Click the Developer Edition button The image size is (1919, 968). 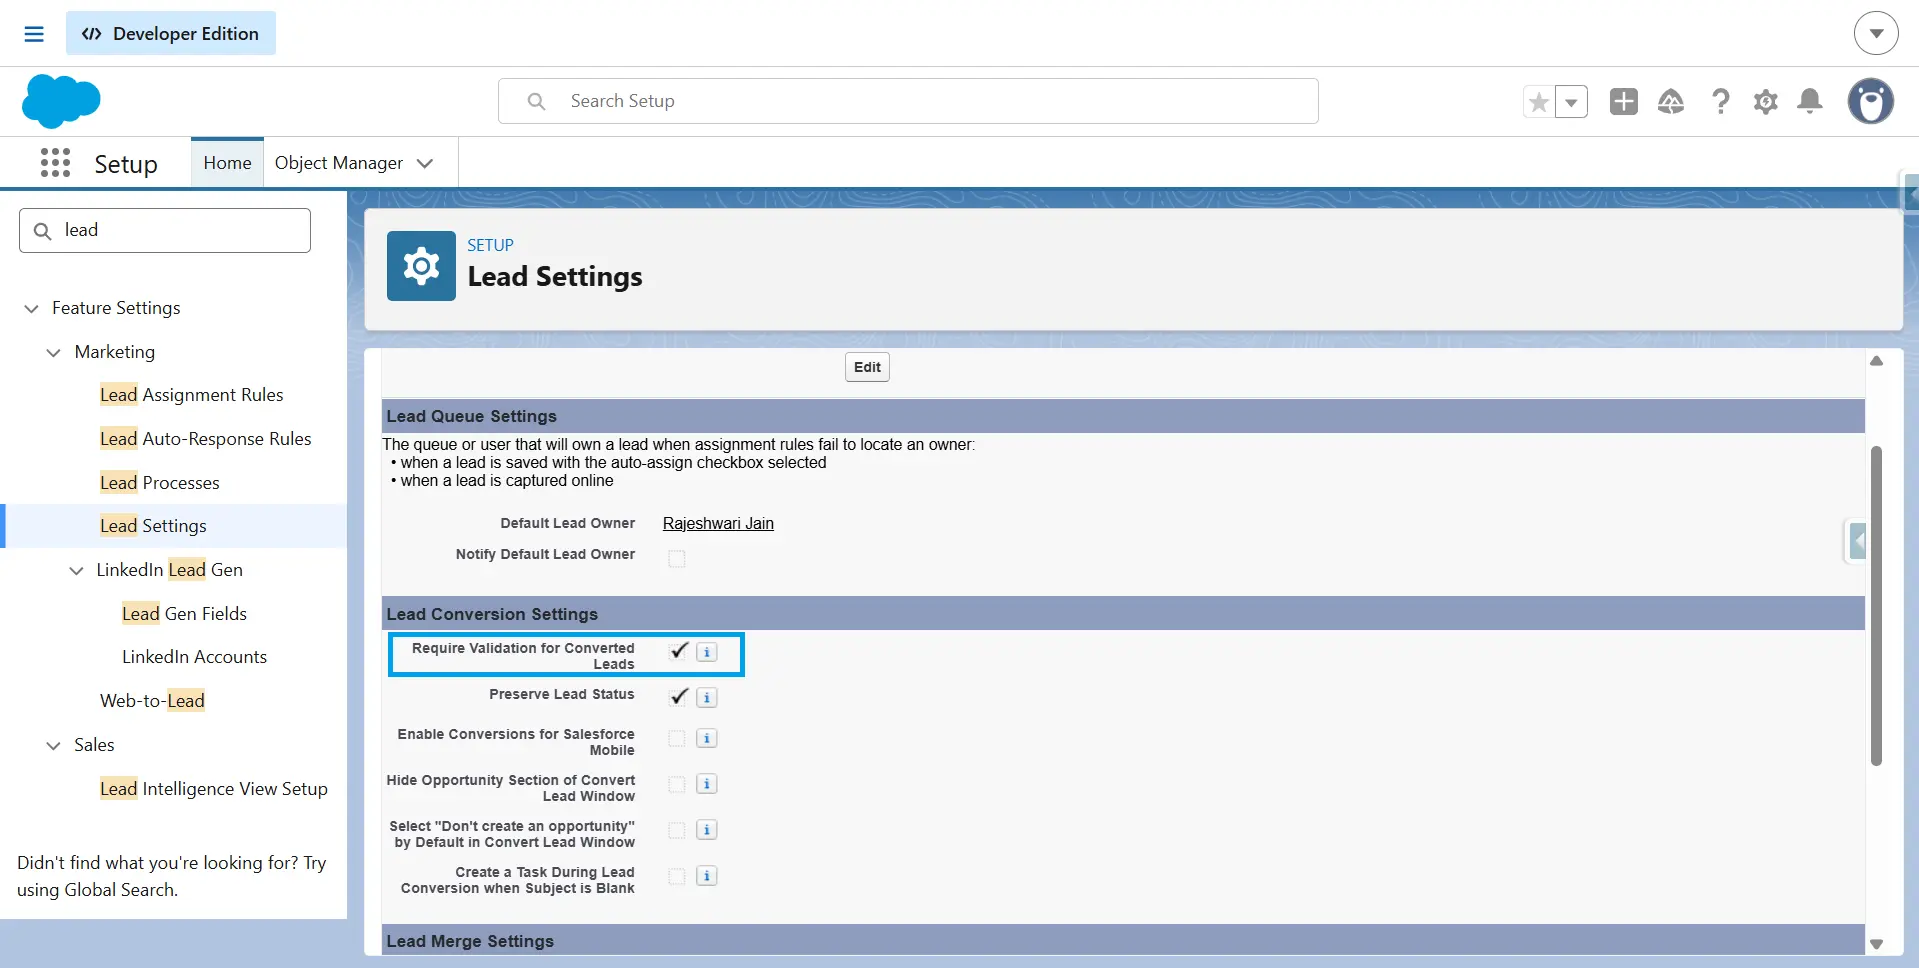click(x=171, y=33)
